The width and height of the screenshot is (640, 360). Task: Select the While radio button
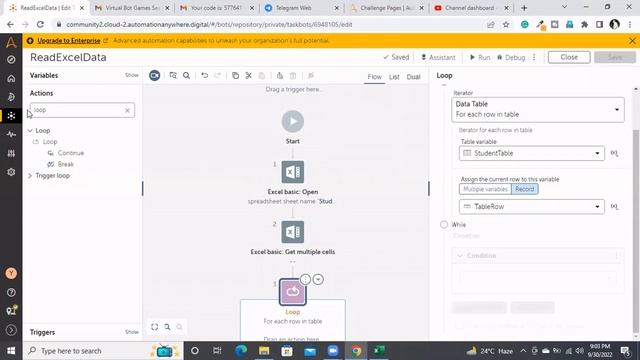pos(444,225)
